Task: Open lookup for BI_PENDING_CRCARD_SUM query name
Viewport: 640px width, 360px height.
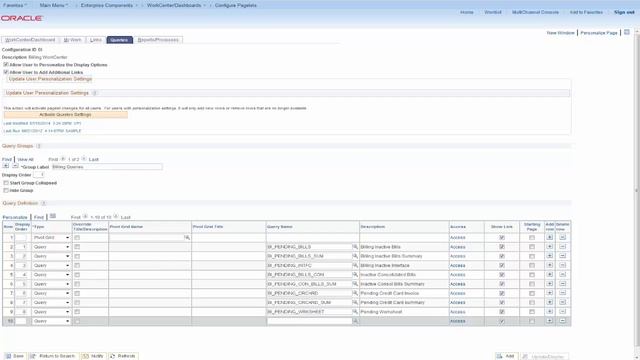Action: pyautogui.click(x=355, y=302)
